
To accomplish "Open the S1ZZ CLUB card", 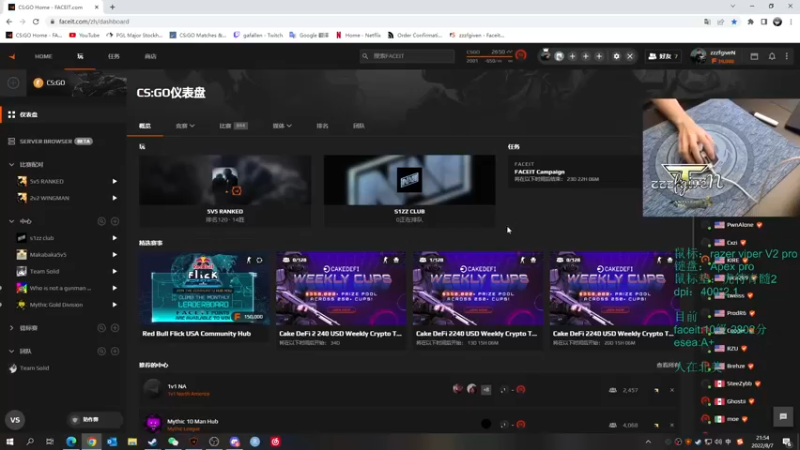I will pos(409,190).
